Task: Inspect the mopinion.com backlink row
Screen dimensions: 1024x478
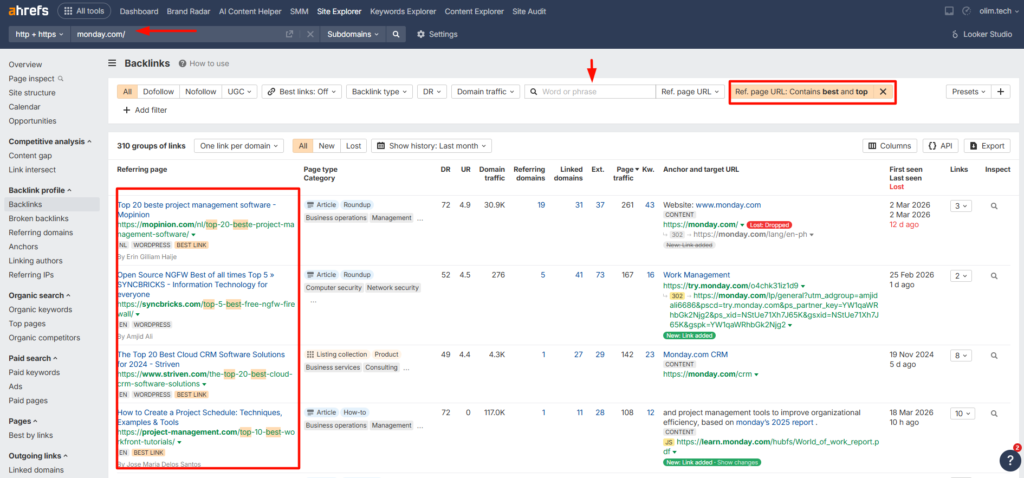Action: tap(994, 206)
